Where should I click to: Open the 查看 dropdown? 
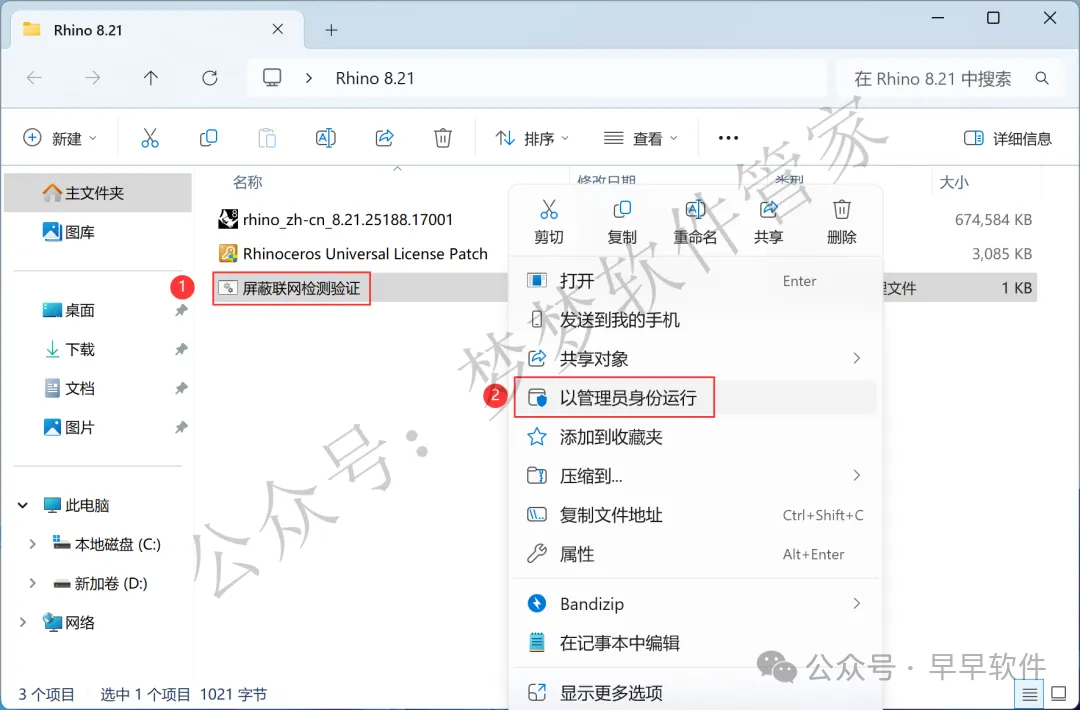(x=641, y=138)
